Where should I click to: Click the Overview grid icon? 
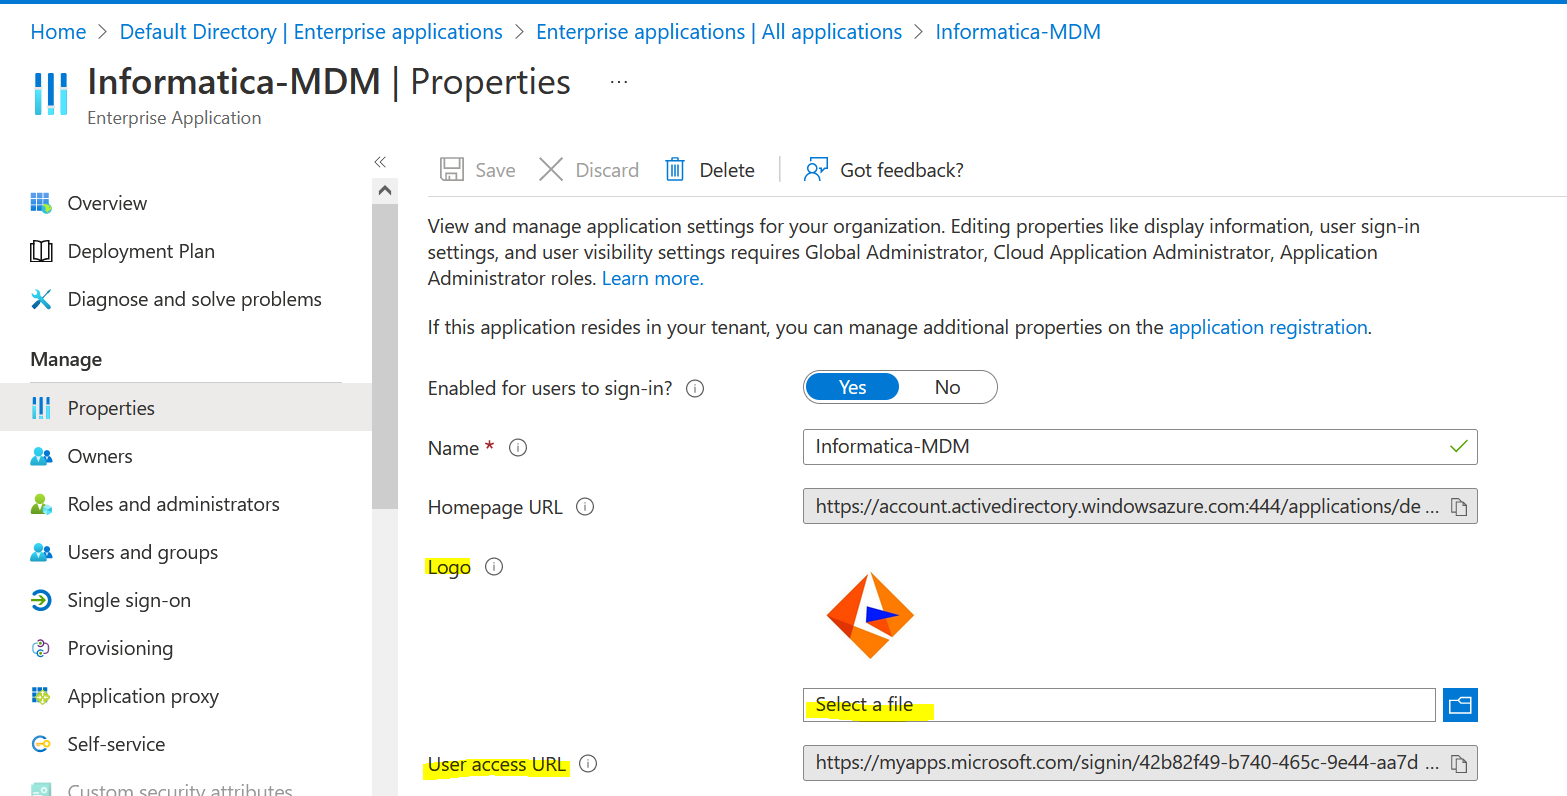pos(41,203)
